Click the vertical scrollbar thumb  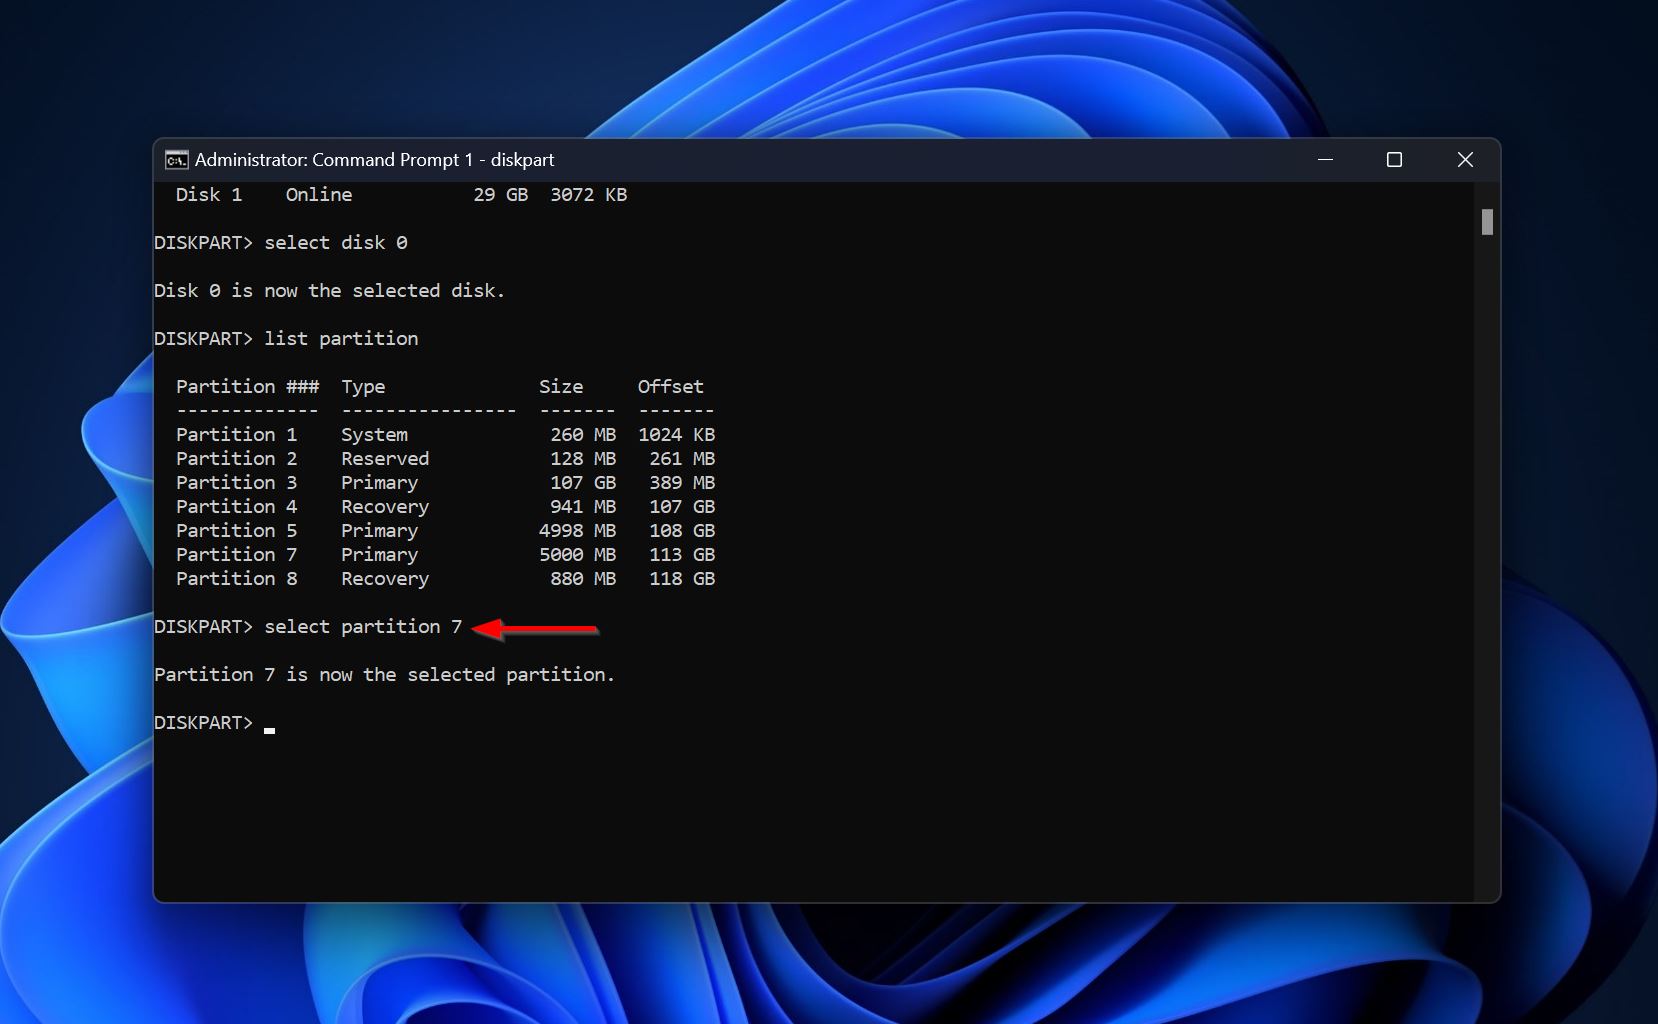pos(1487,222)
